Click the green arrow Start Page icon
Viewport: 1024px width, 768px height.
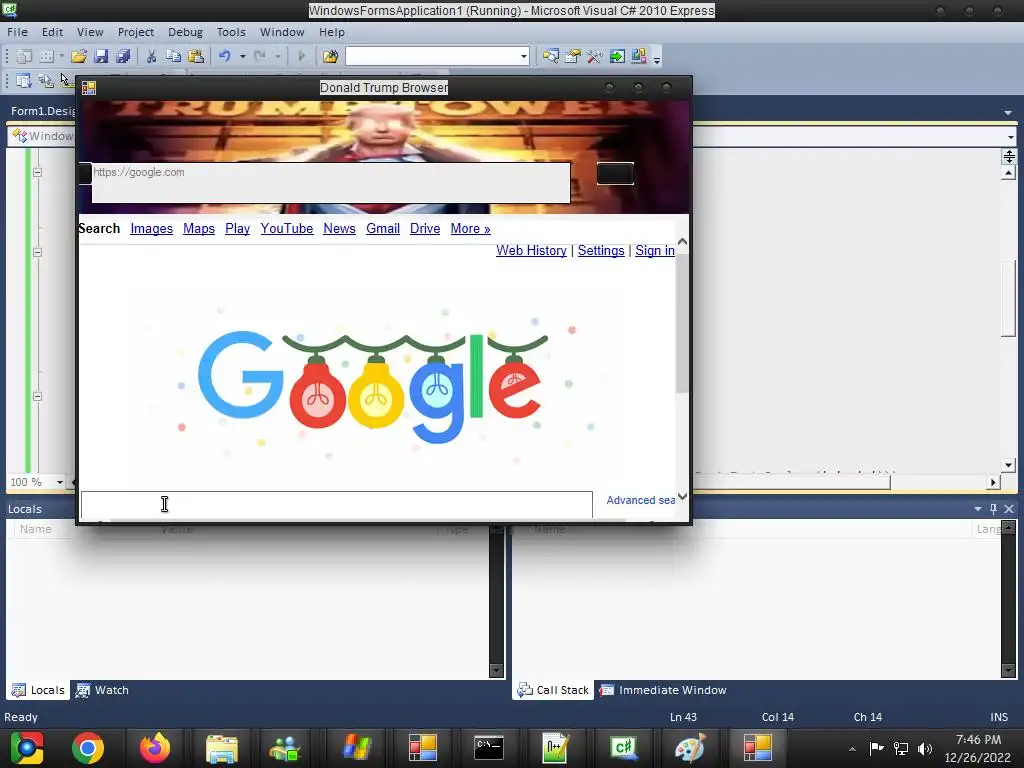click(x=616, y=56)
